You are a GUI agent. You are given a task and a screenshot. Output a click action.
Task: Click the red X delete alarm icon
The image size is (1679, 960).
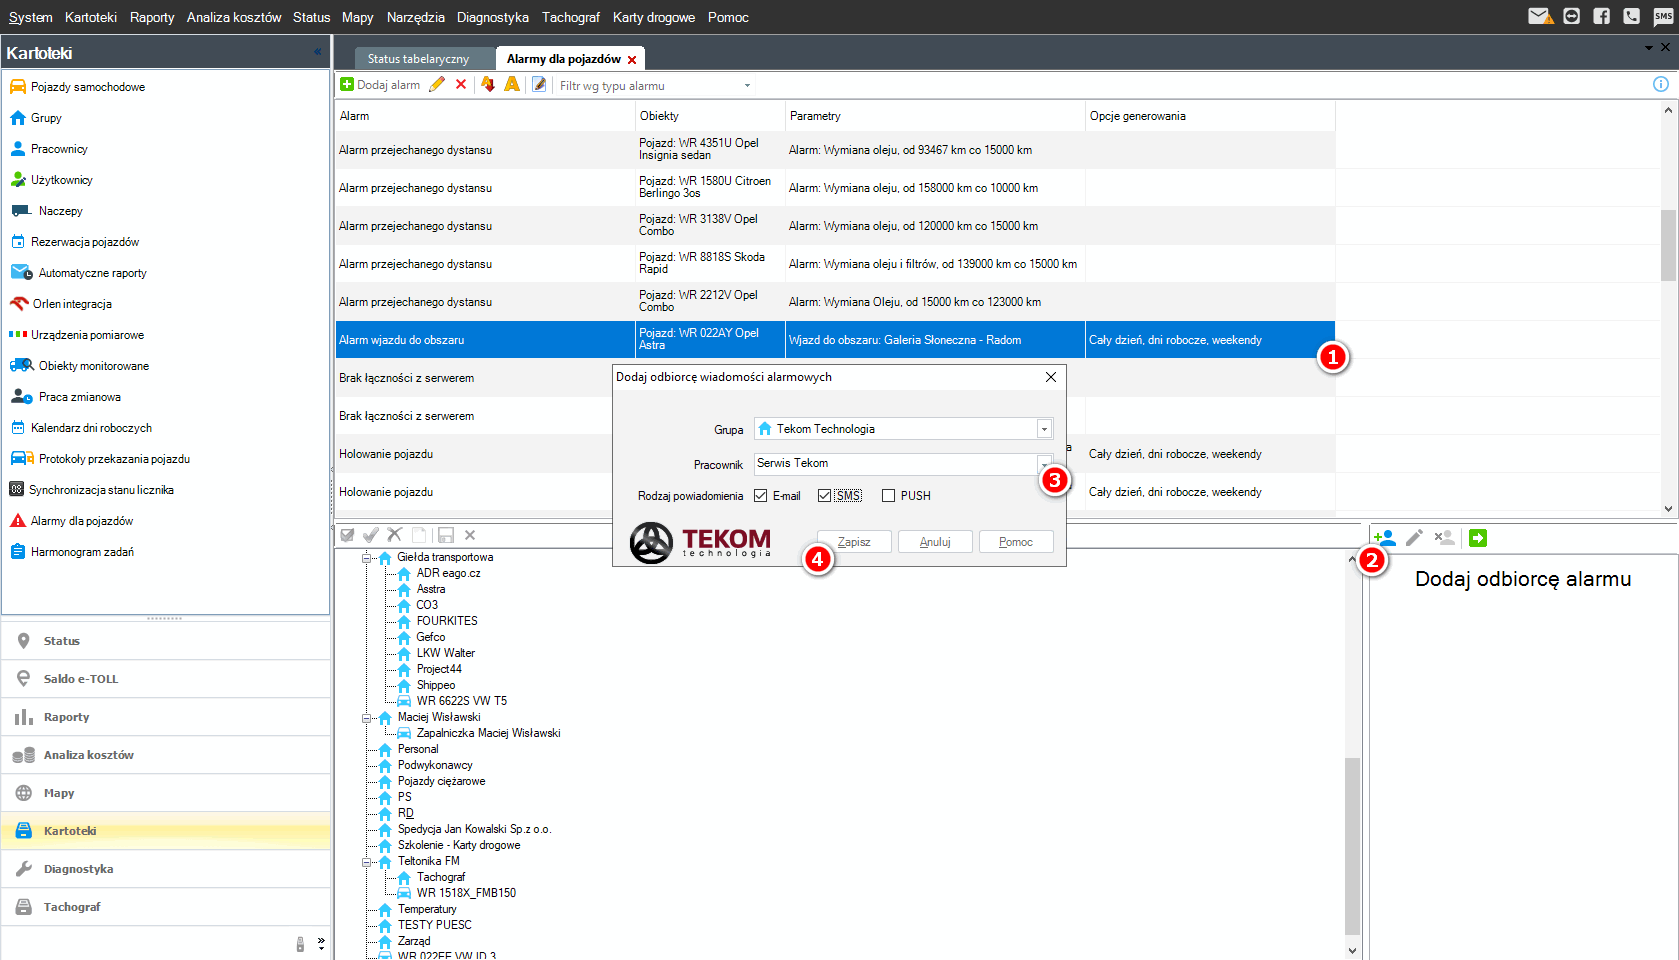[461, 85]
